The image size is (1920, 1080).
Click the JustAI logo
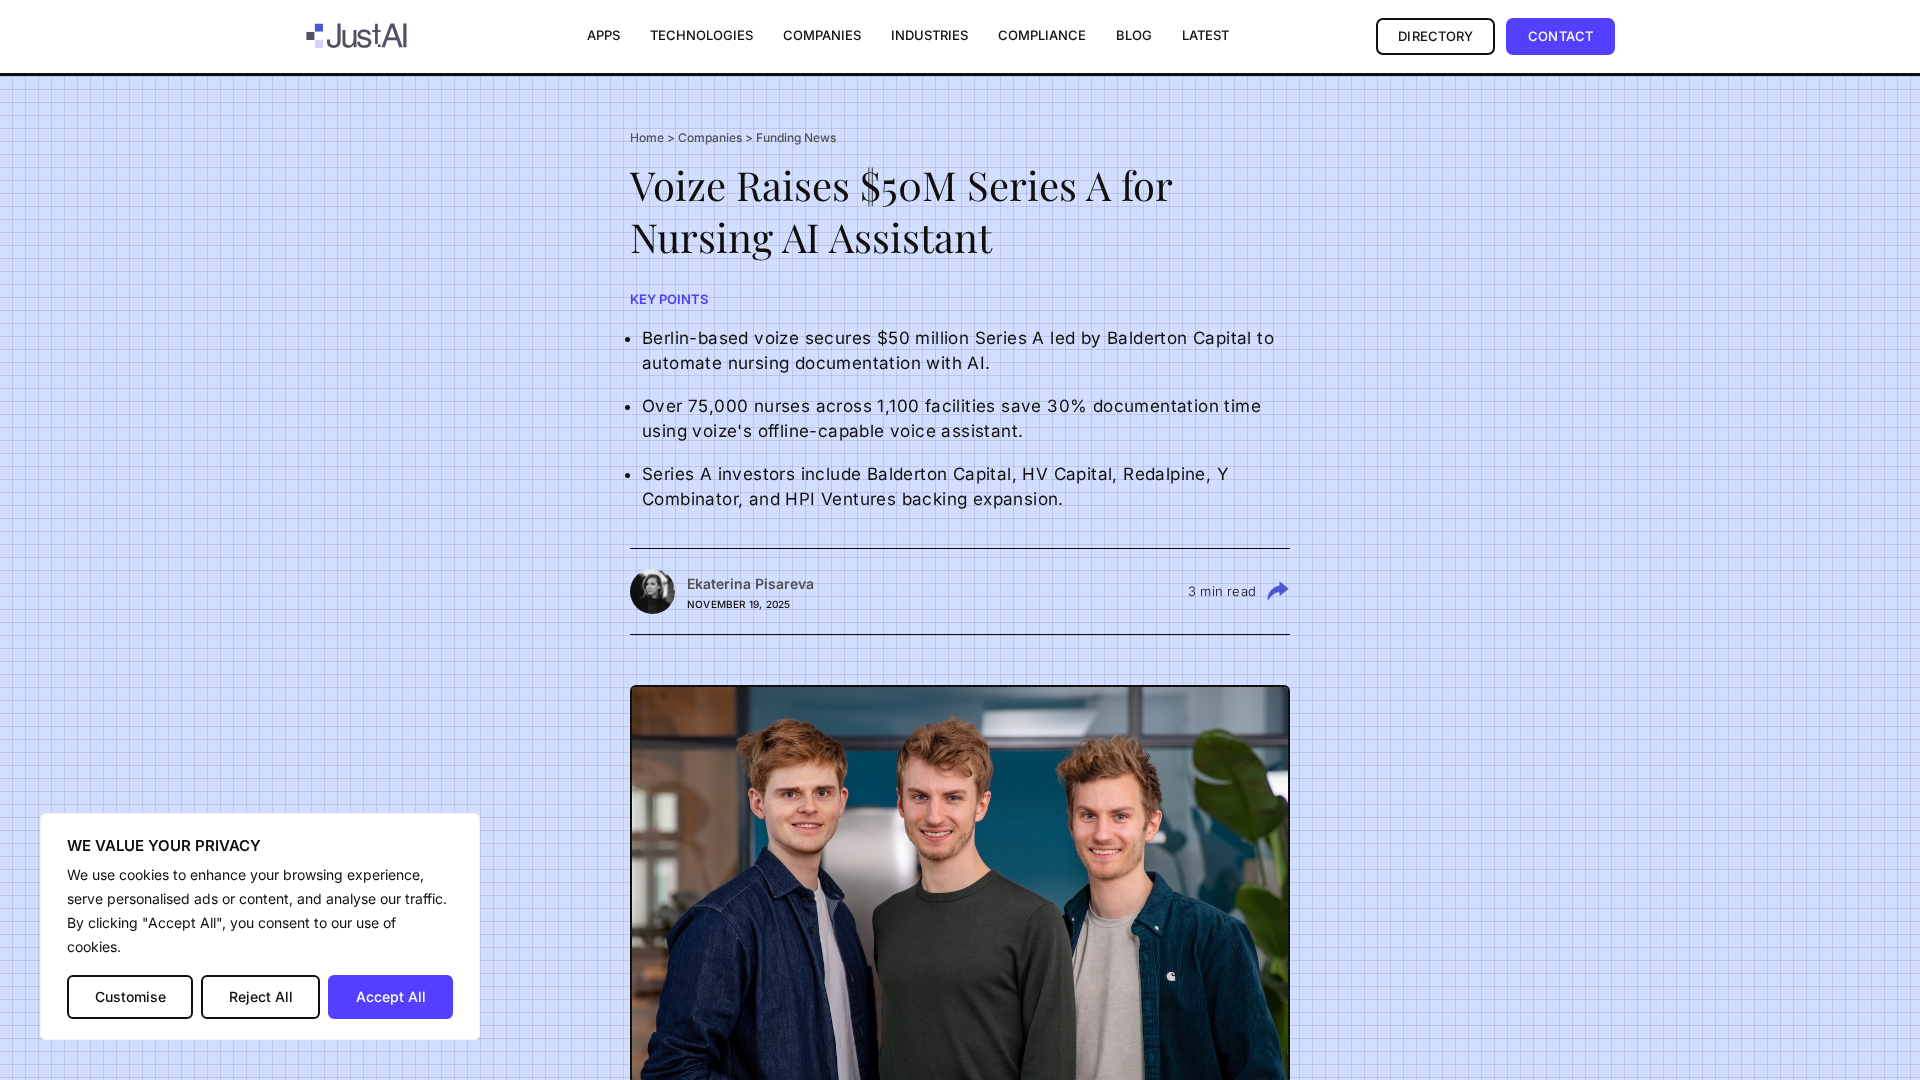[x=356, y=36]
